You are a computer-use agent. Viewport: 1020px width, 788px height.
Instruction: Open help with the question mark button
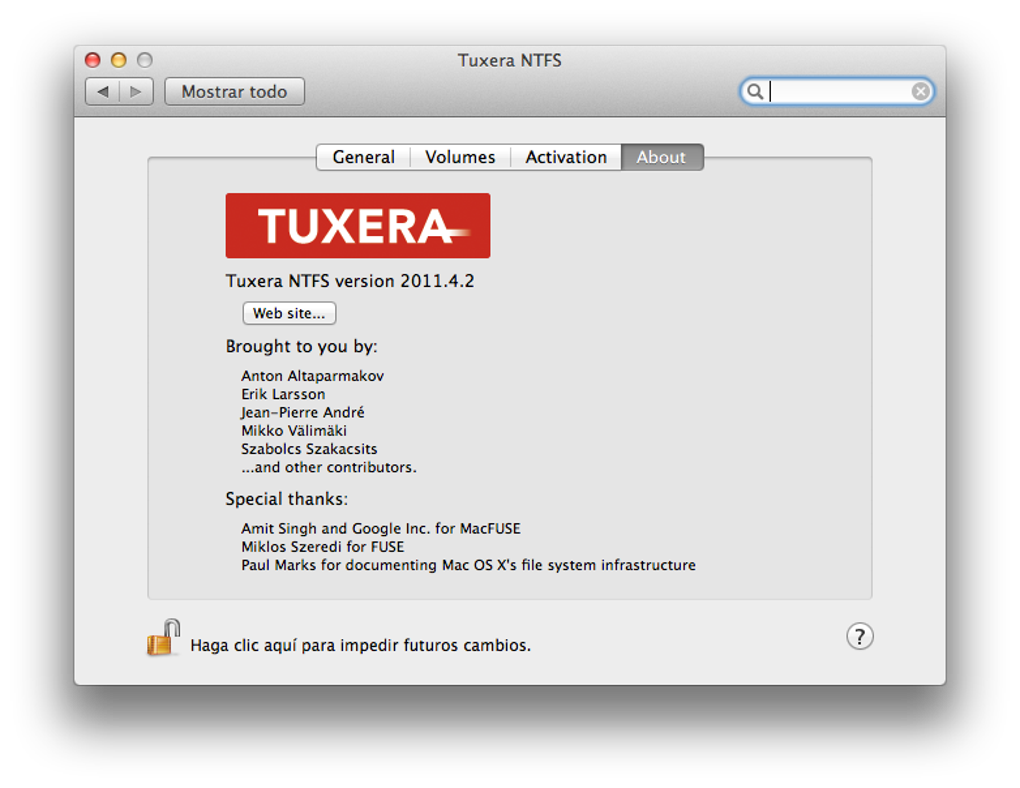point(859,636)
